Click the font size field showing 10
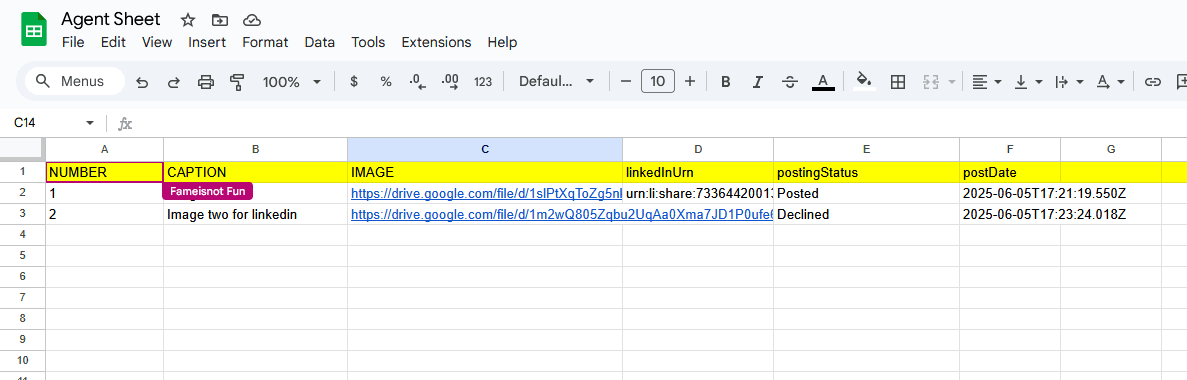Image resolution: width=1187 pixels, height=380 pixels. click(658, 82)
